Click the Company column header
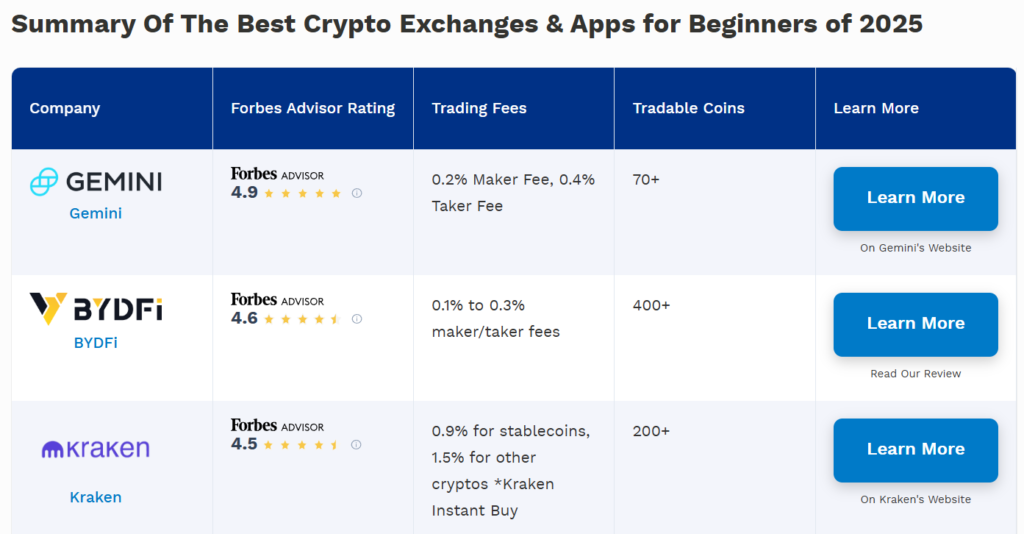The width and height of the screenshot is (1024, 534). click(x=65, y=108)
